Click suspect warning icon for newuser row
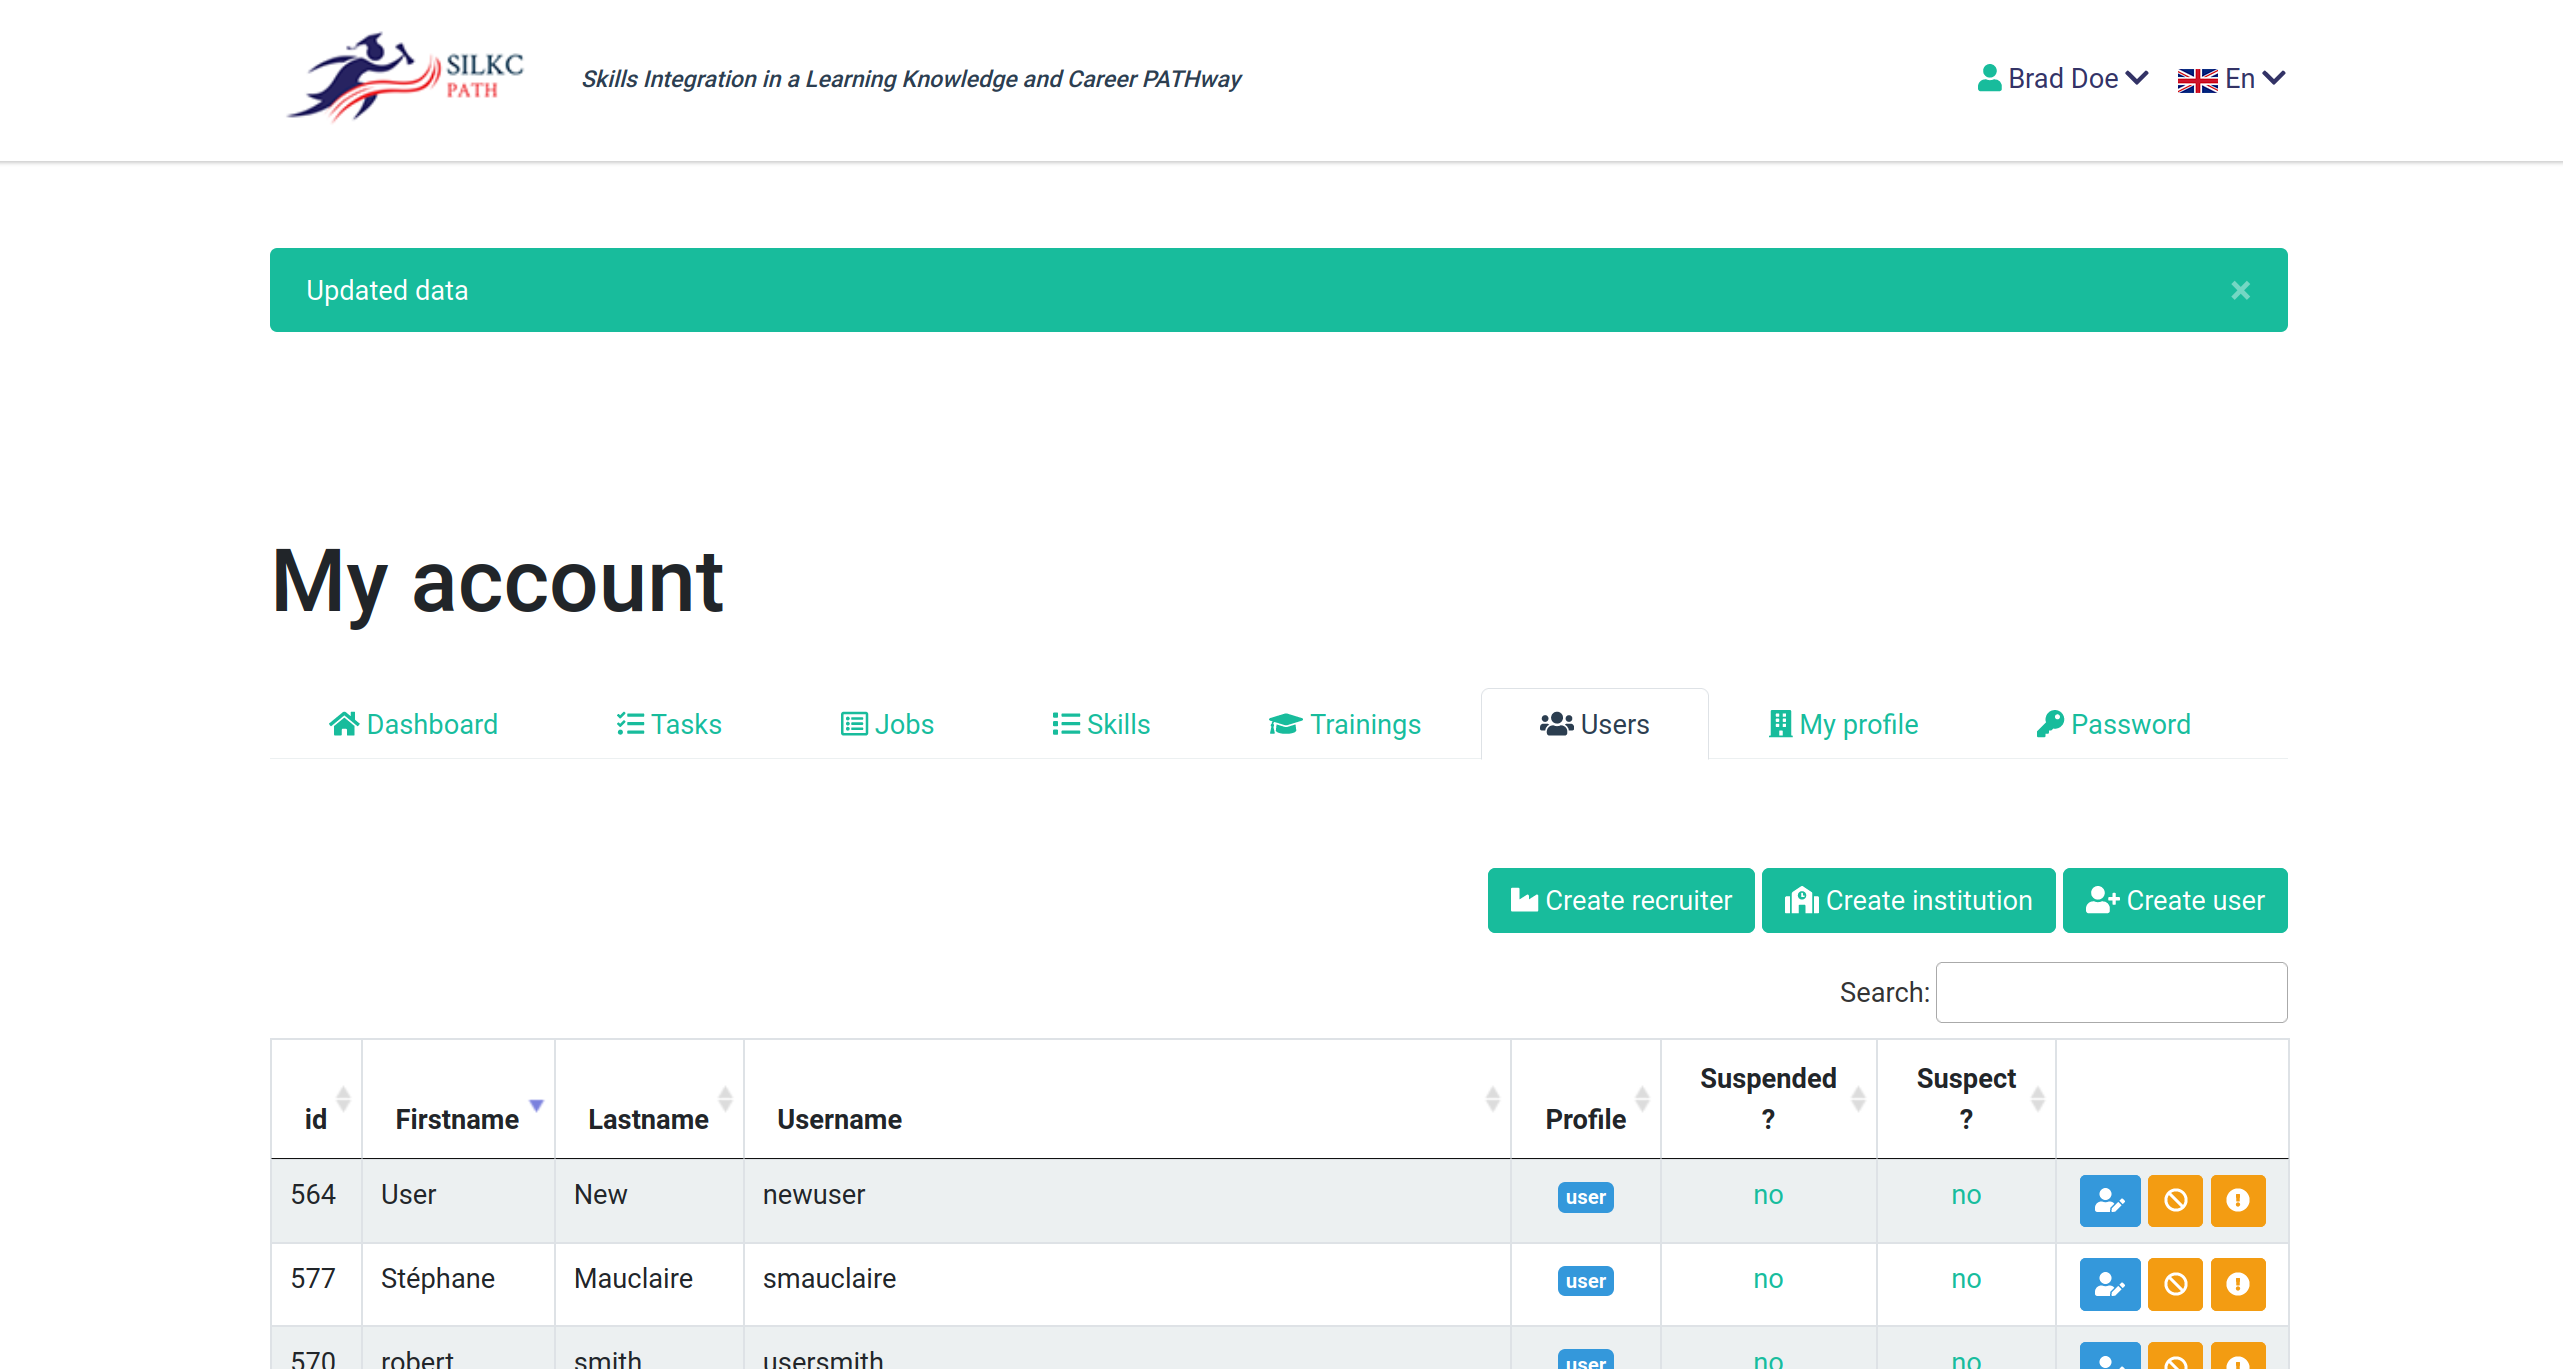Image resolution: width=2563 pixels, height=1369 pixels. (2237, 1199)
